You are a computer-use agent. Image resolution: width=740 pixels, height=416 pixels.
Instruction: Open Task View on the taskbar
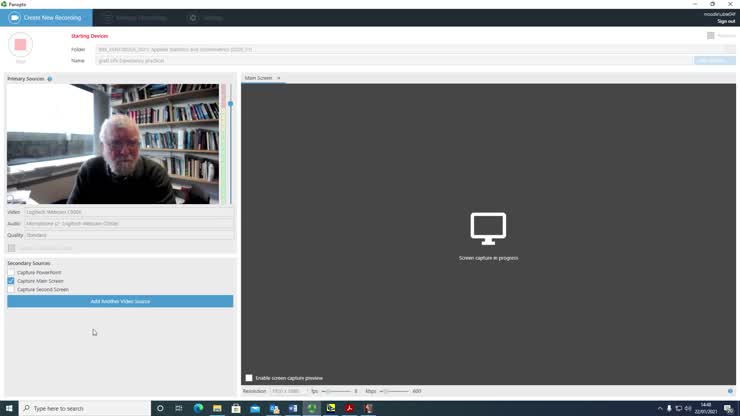pos(179,408)
